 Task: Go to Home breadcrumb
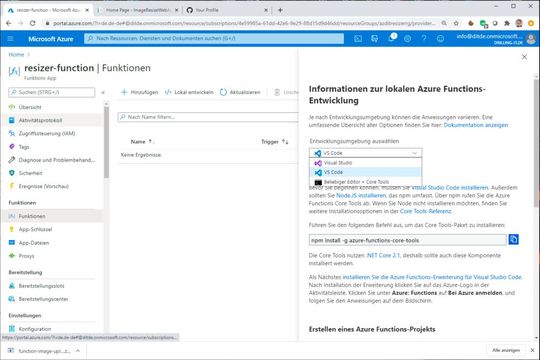pyautogui.click(x=16, y=54)
